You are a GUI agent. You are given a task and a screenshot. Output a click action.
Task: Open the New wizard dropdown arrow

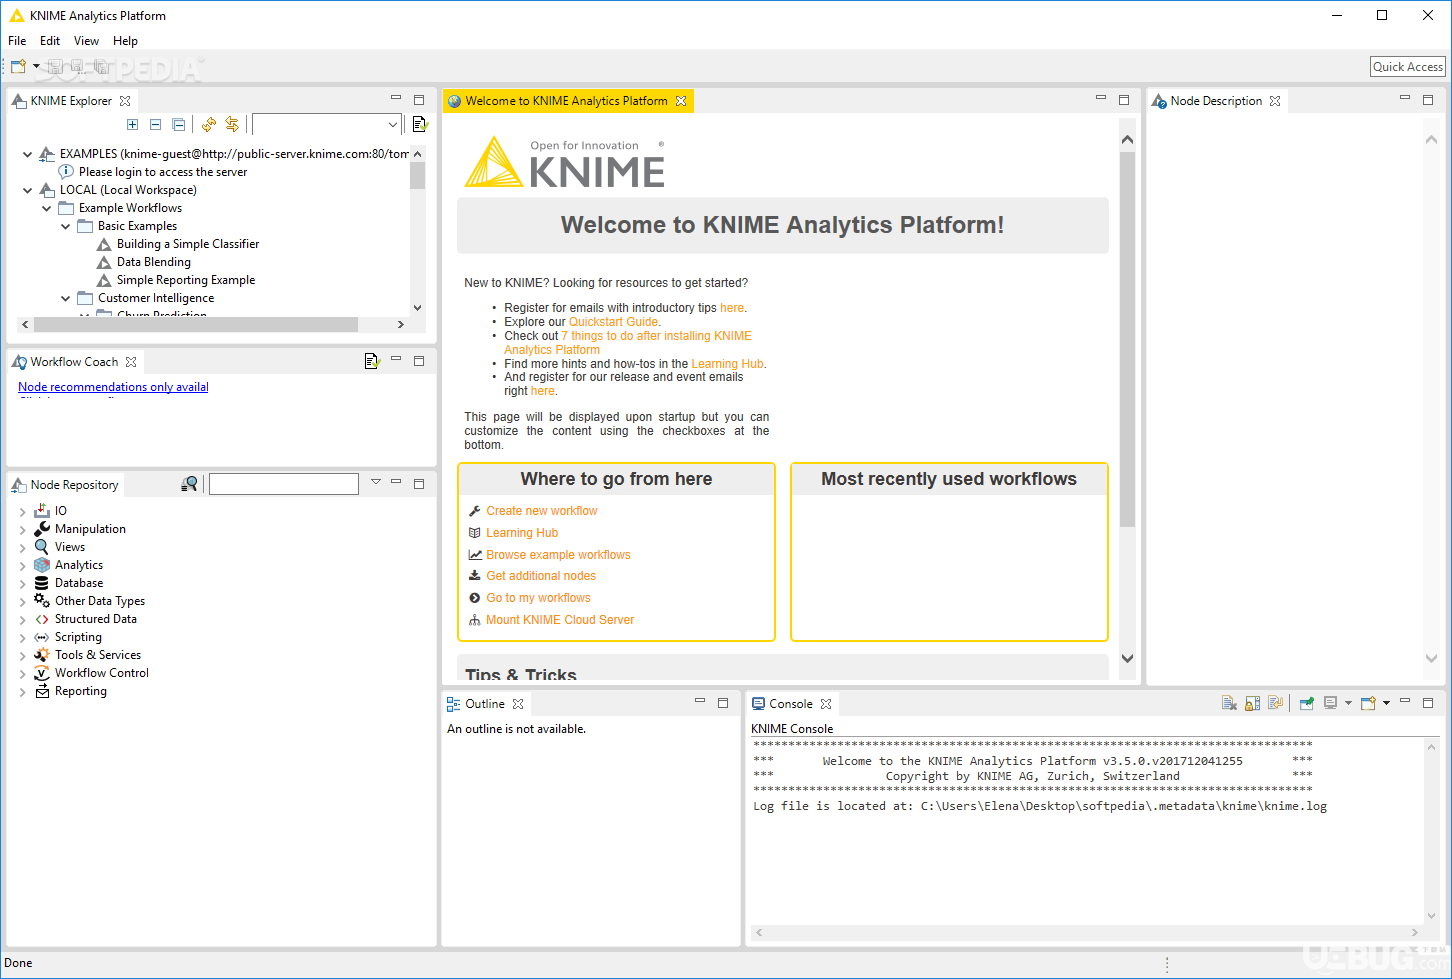point(36,66)
